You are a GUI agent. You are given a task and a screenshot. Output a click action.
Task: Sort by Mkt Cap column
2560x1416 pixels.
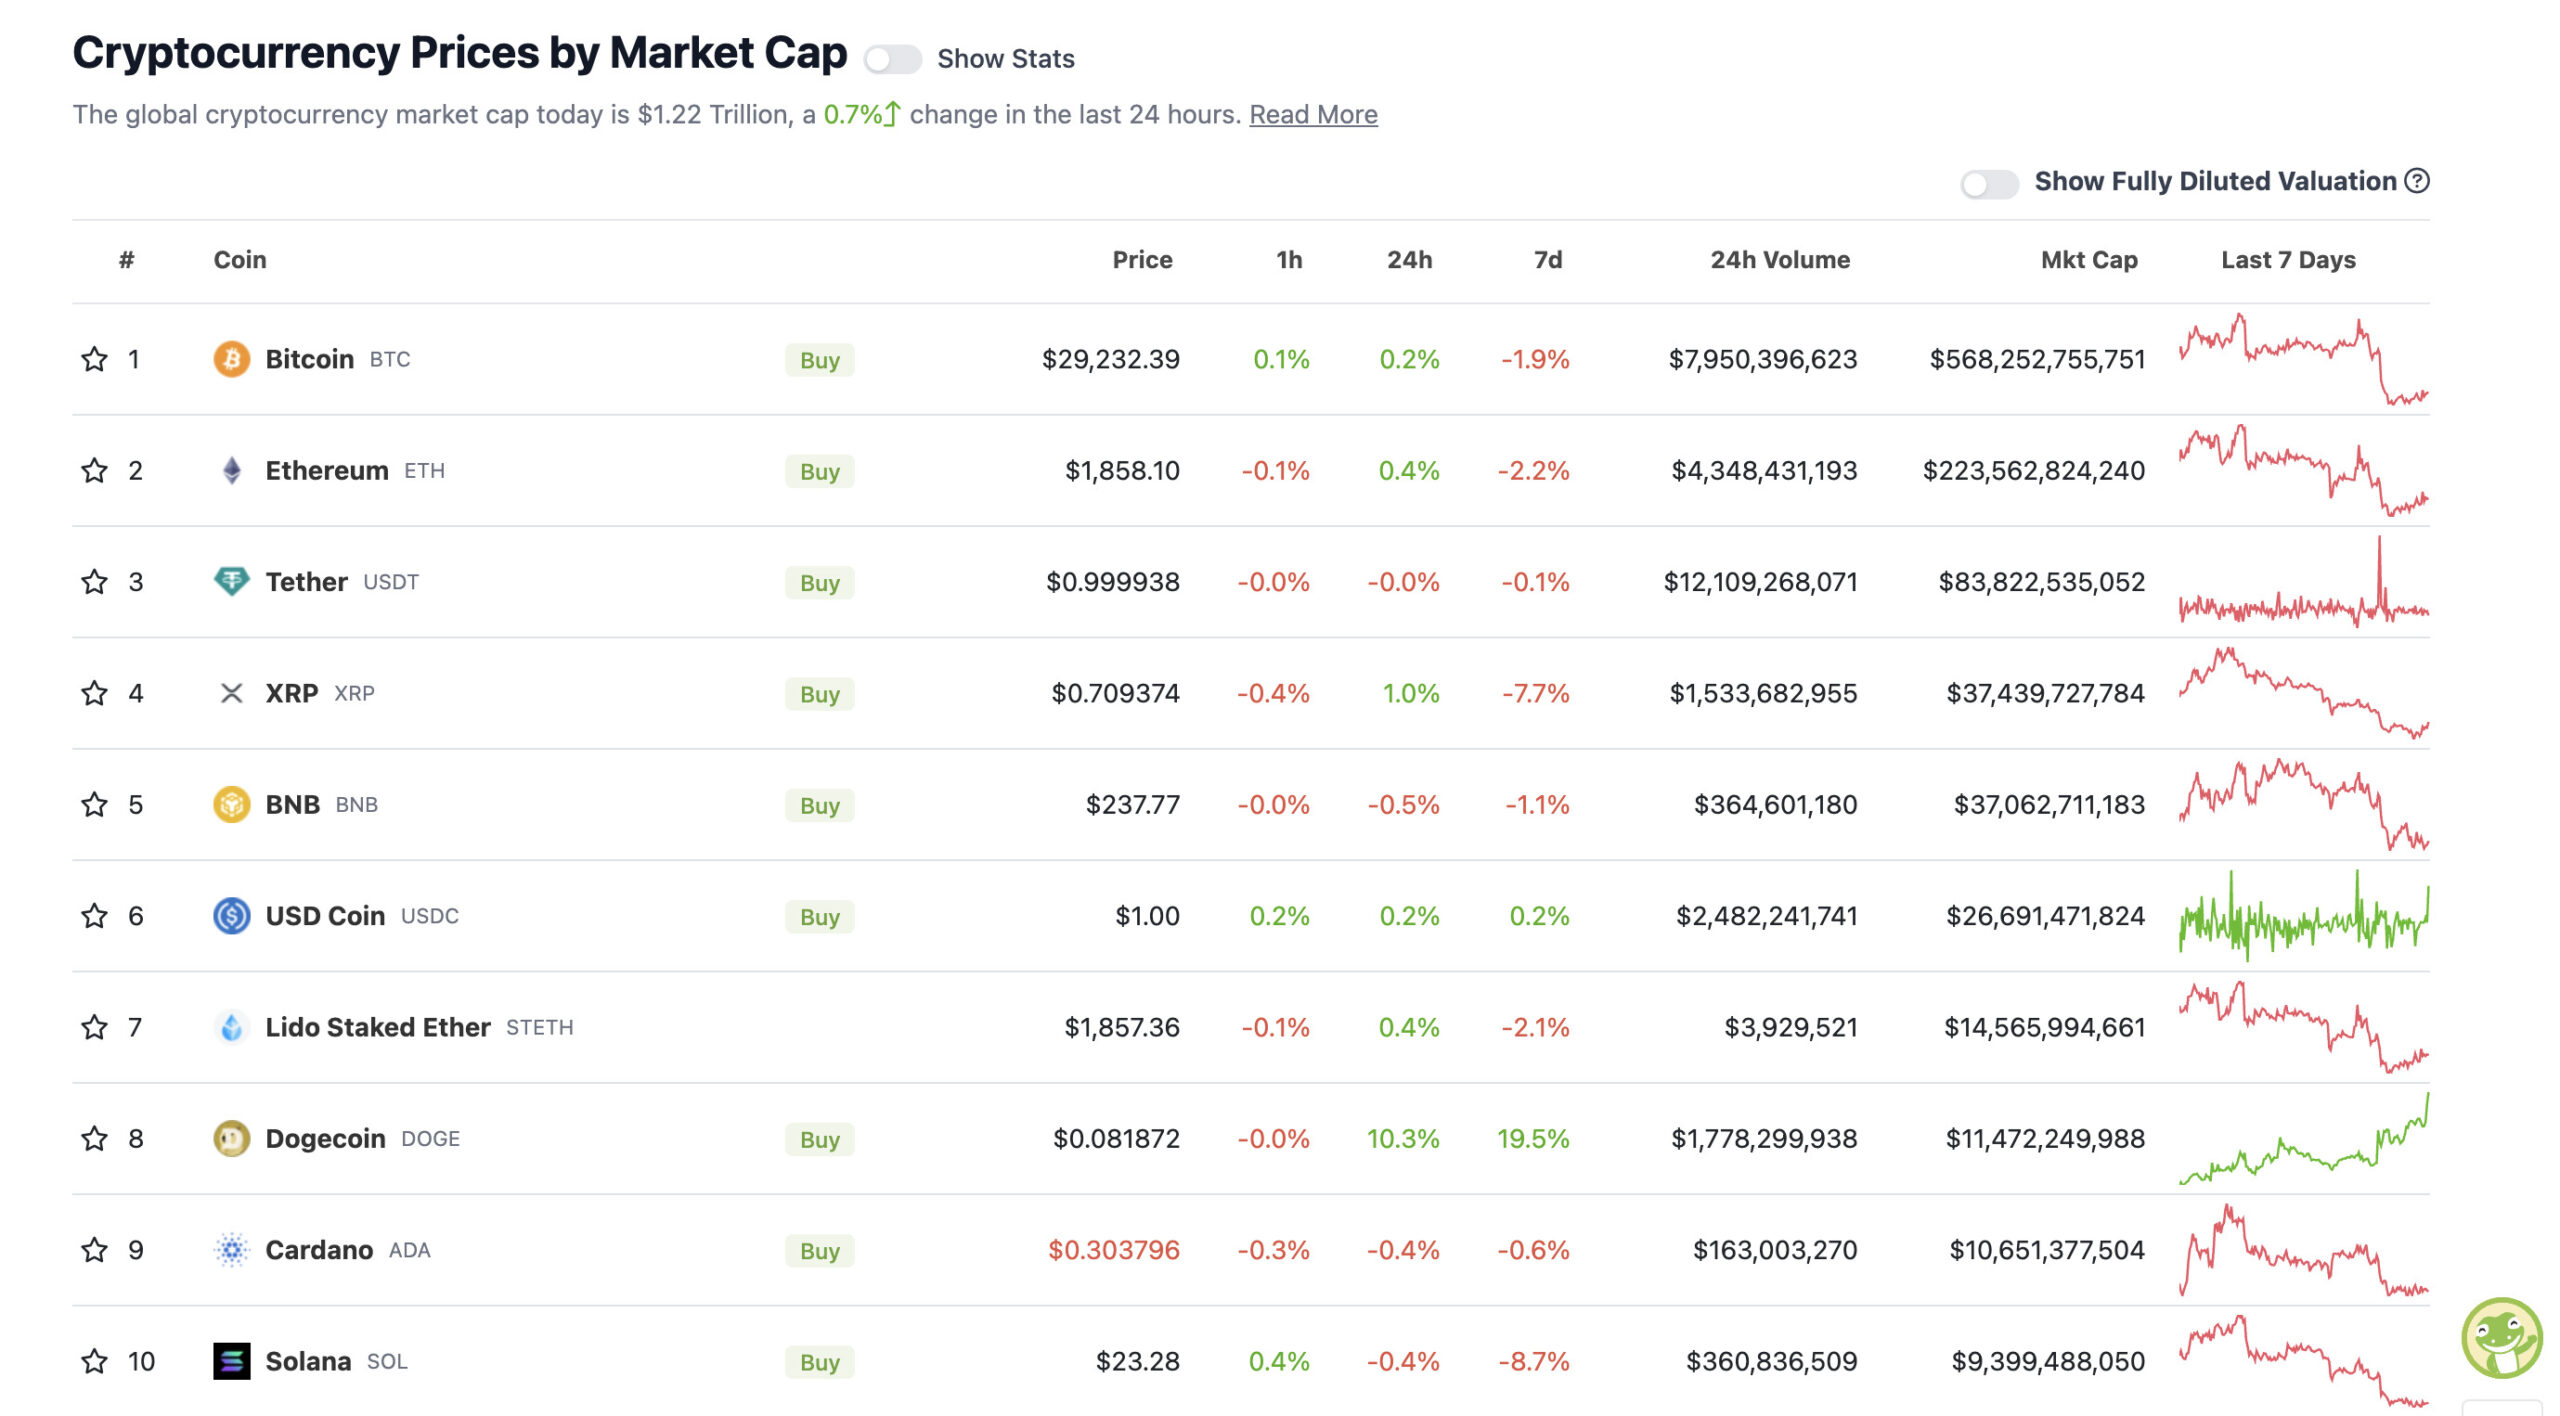2089,260
